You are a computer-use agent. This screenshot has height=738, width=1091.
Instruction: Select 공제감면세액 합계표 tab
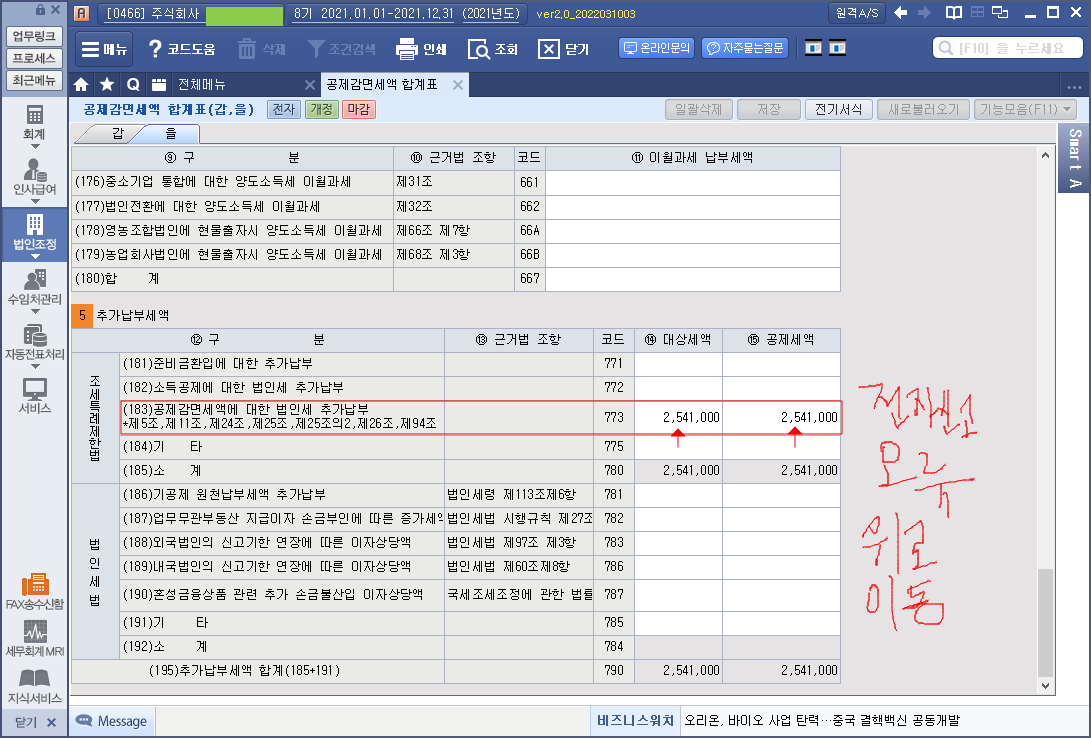pyautogui.click(x=382, y=85)
